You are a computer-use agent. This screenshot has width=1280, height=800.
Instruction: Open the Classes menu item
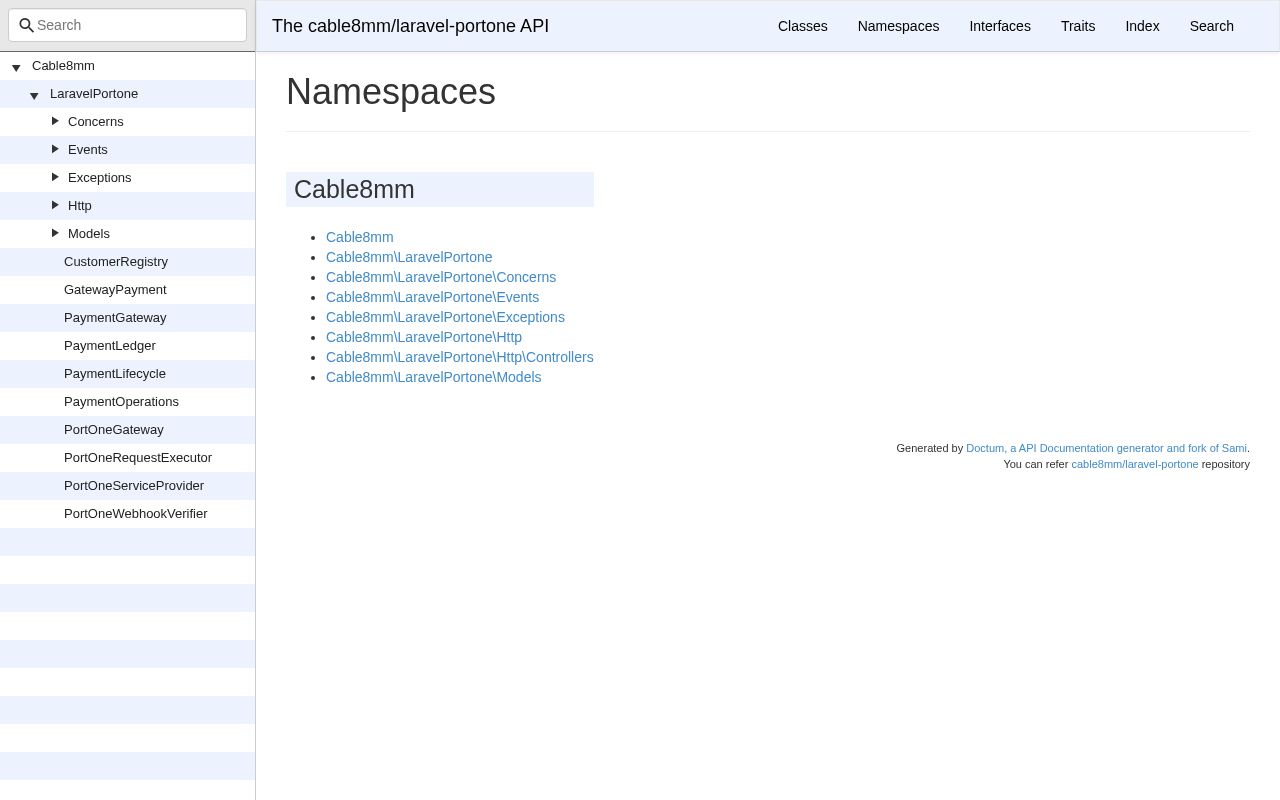pyautogui.click(x=803, y=26)
